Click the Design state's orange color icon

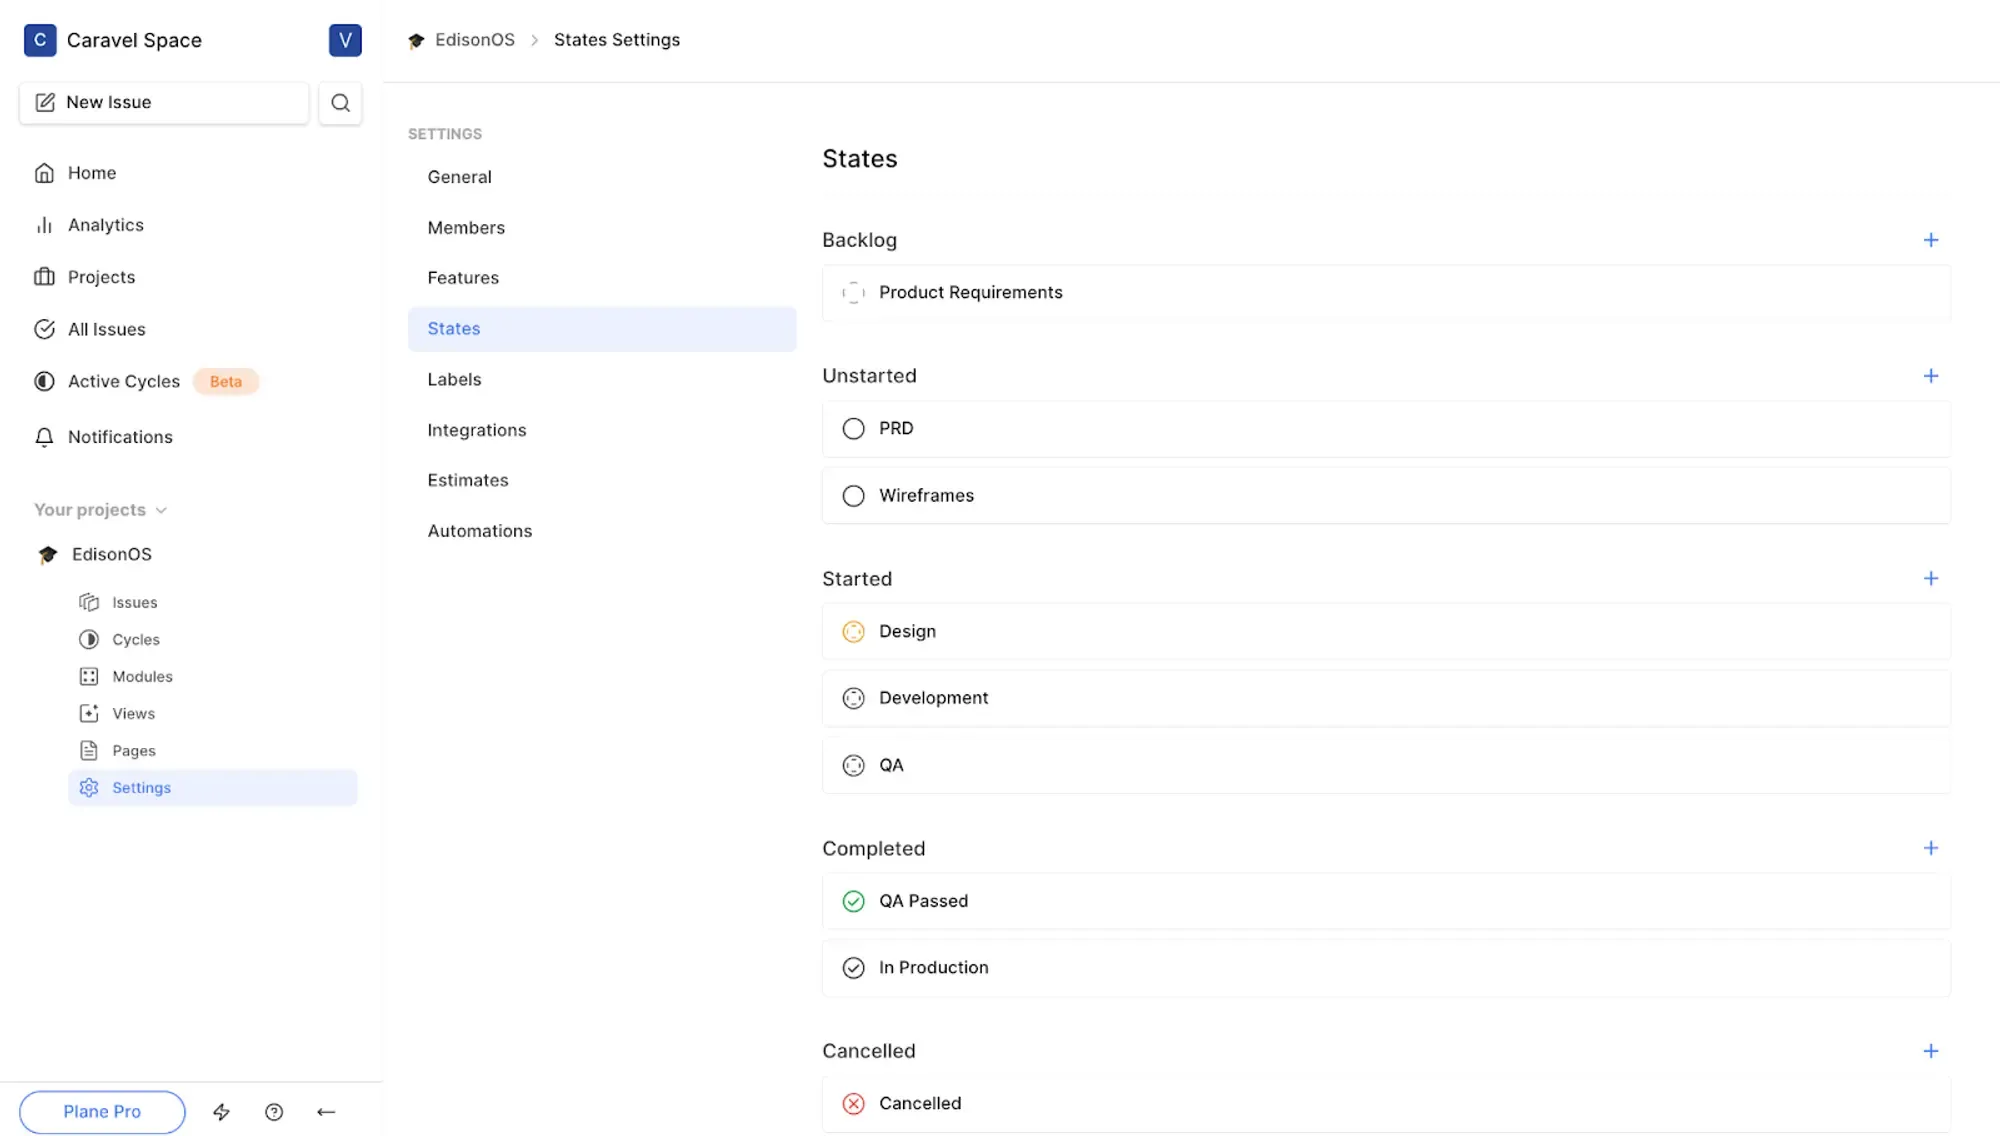(x=853, y=632)
